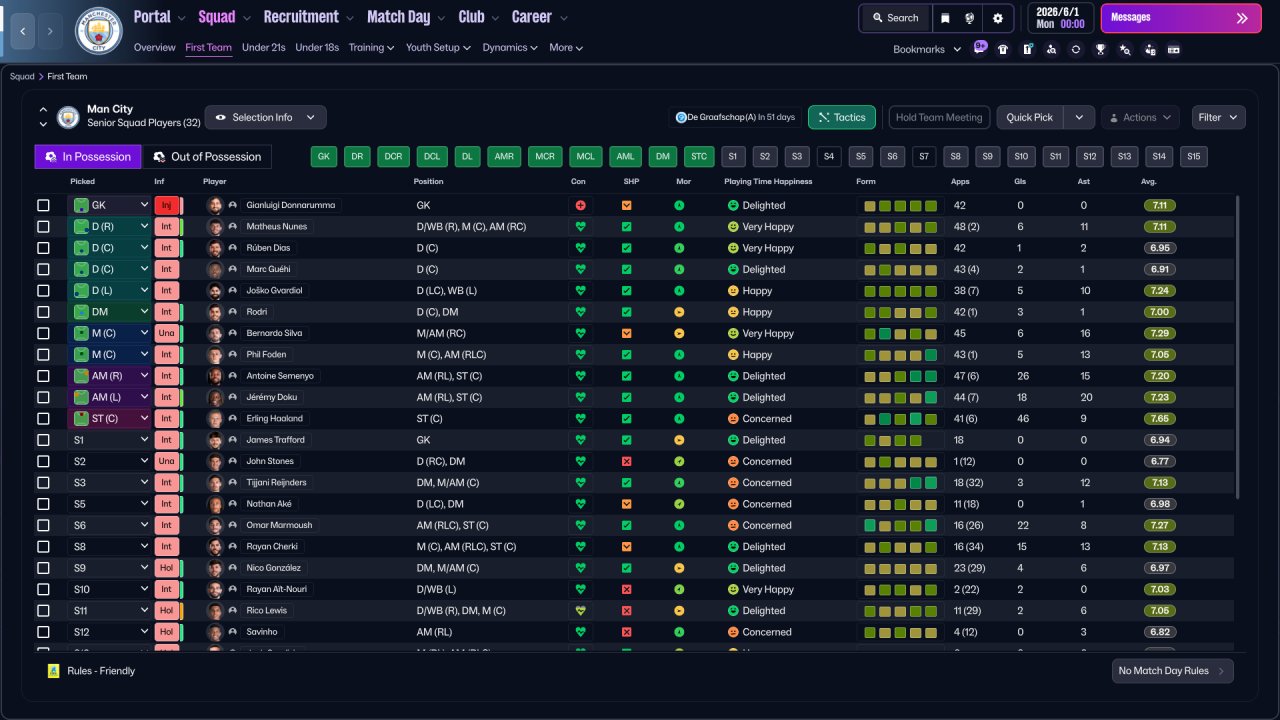Click Omar Marmoush's form rating squares
Viewport: 1280px width, 720px height.
901,525
